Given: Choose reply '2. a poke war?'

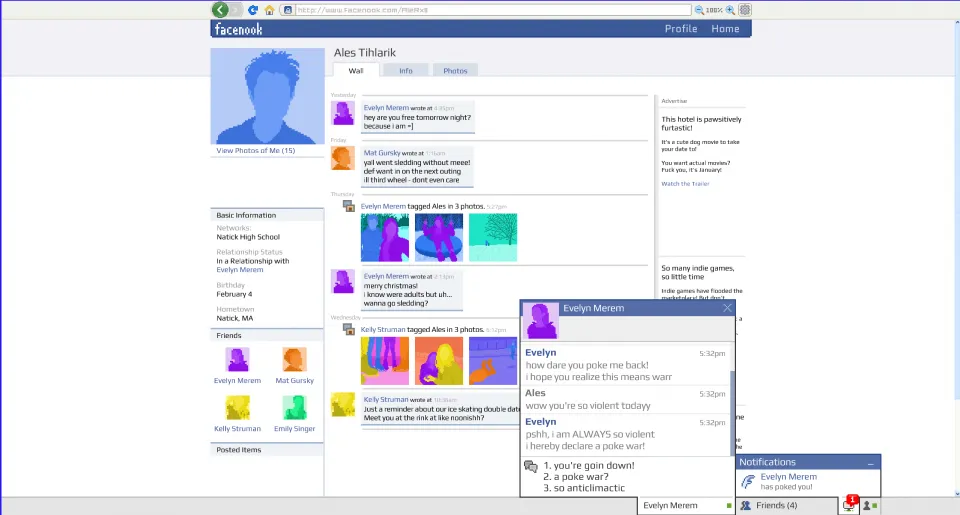Looking at the screenshot, I should coord(576,476).
